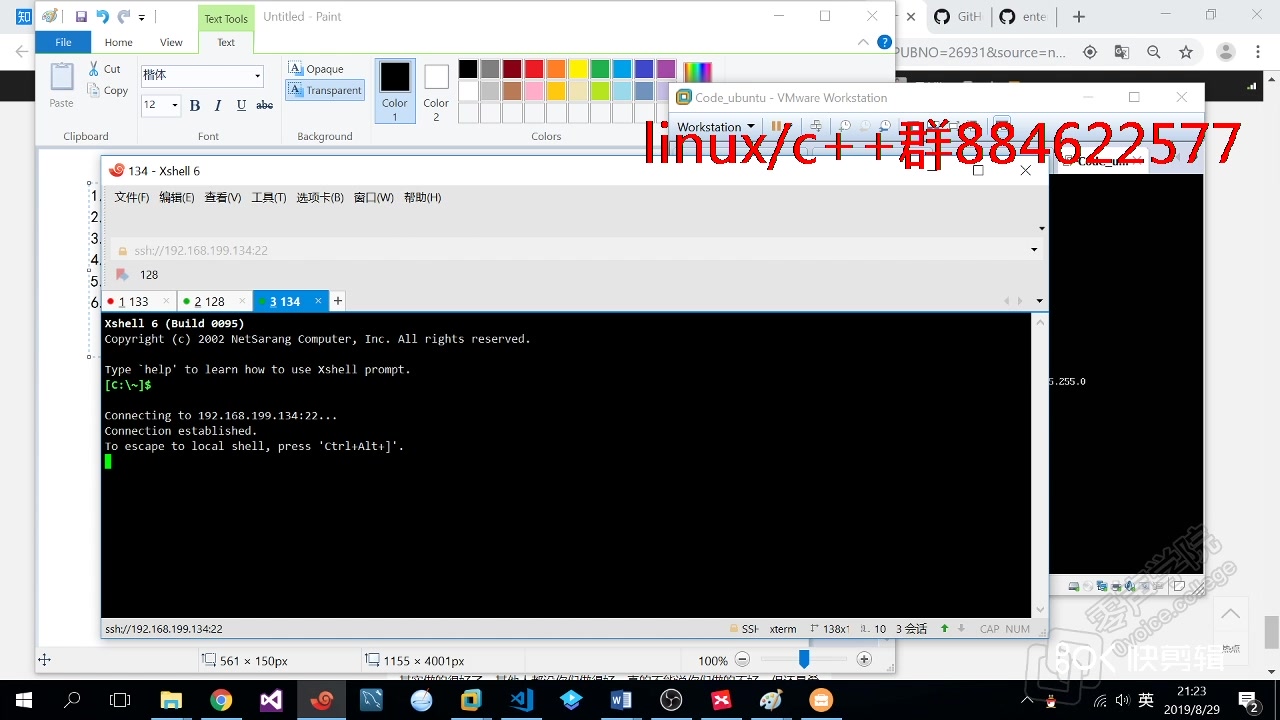Screen dimensions: 1280x720
Task: Zoom in using Paint plus button
Action: tap(864, 660)
